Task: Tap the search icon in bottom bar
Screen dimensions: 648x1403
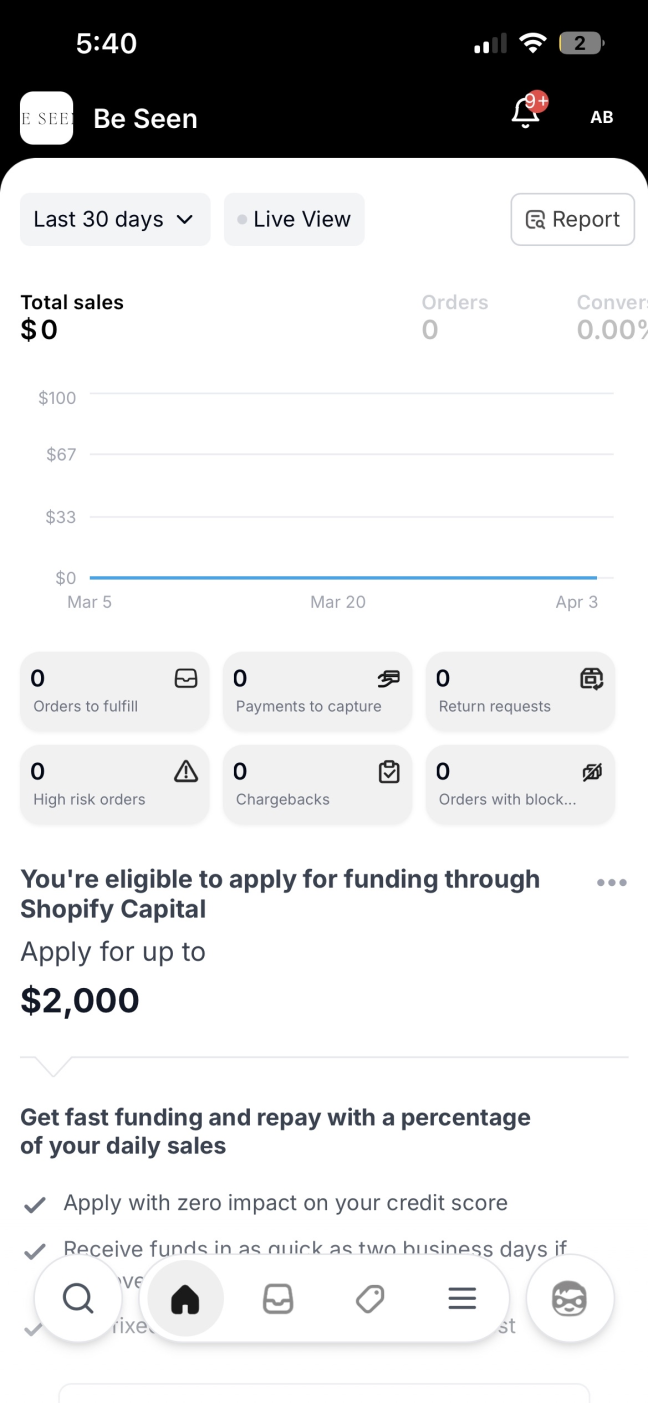Action: point(78,1298)
